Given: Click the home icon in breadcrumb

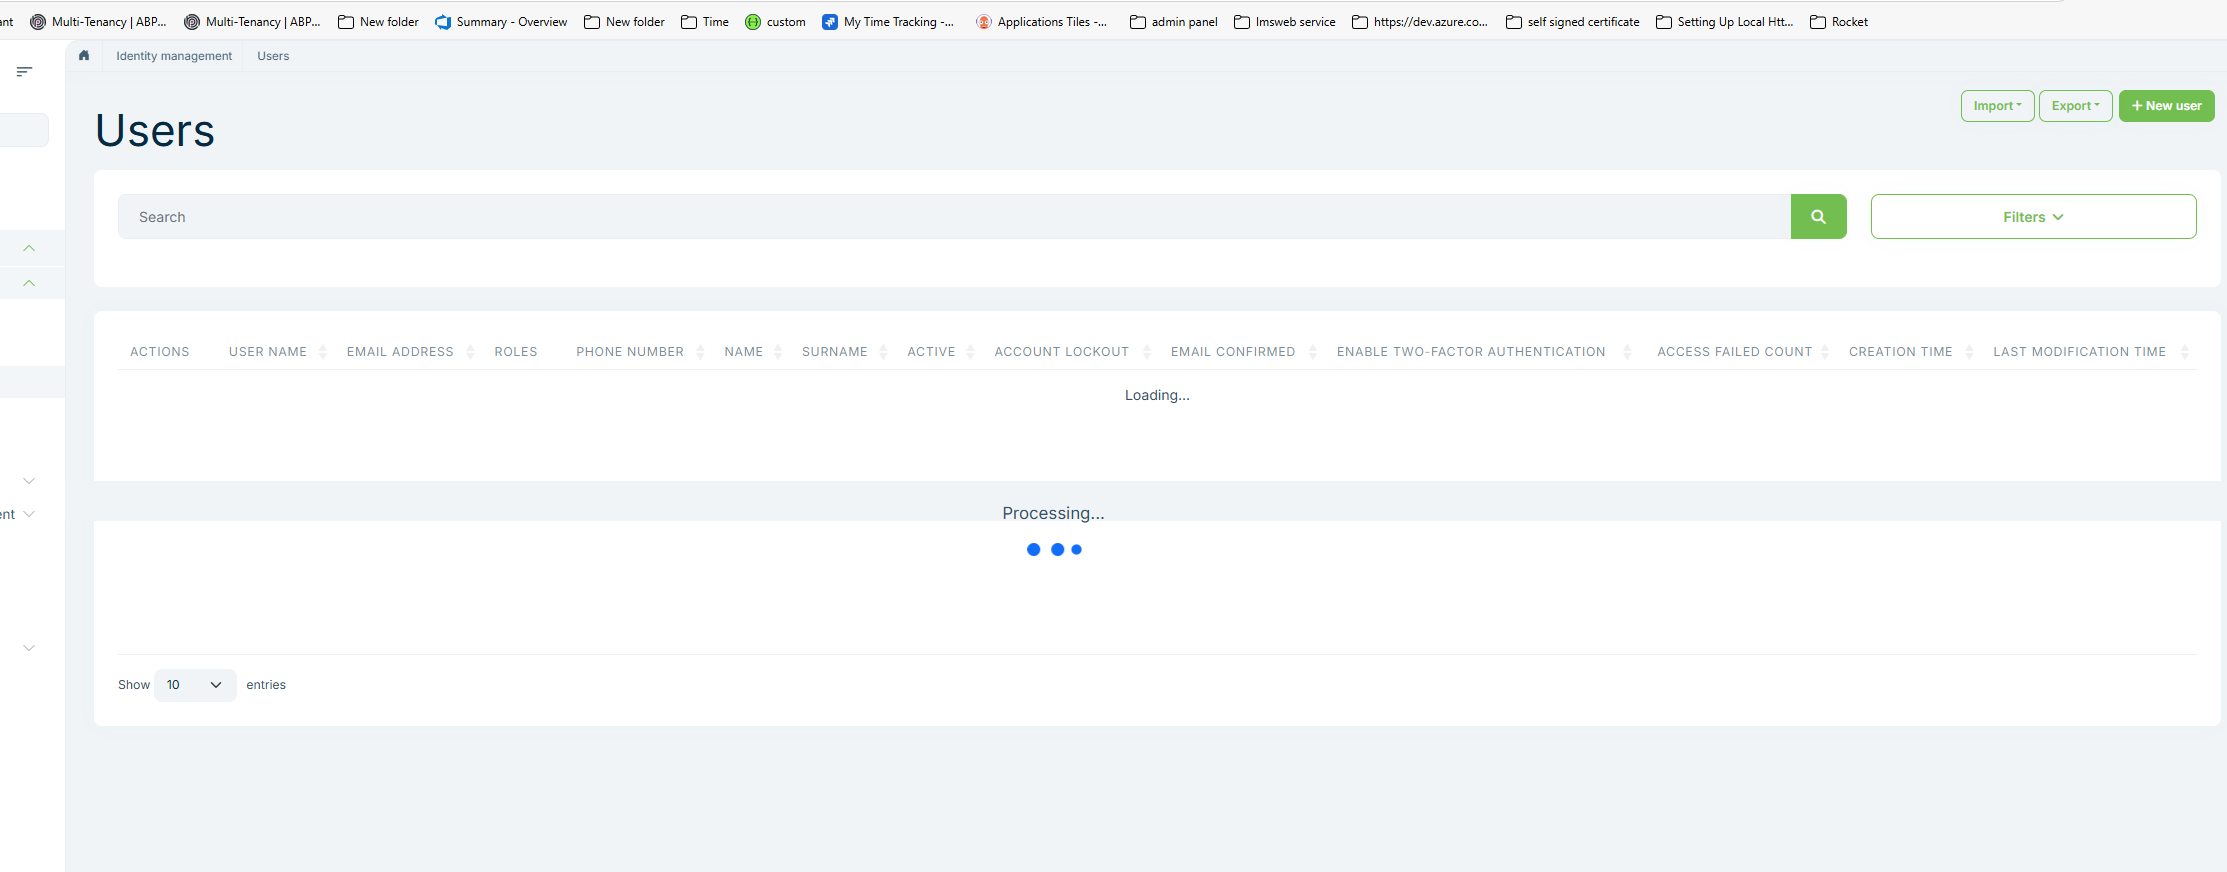Looking at the screenshot, I should coord(84,56).
